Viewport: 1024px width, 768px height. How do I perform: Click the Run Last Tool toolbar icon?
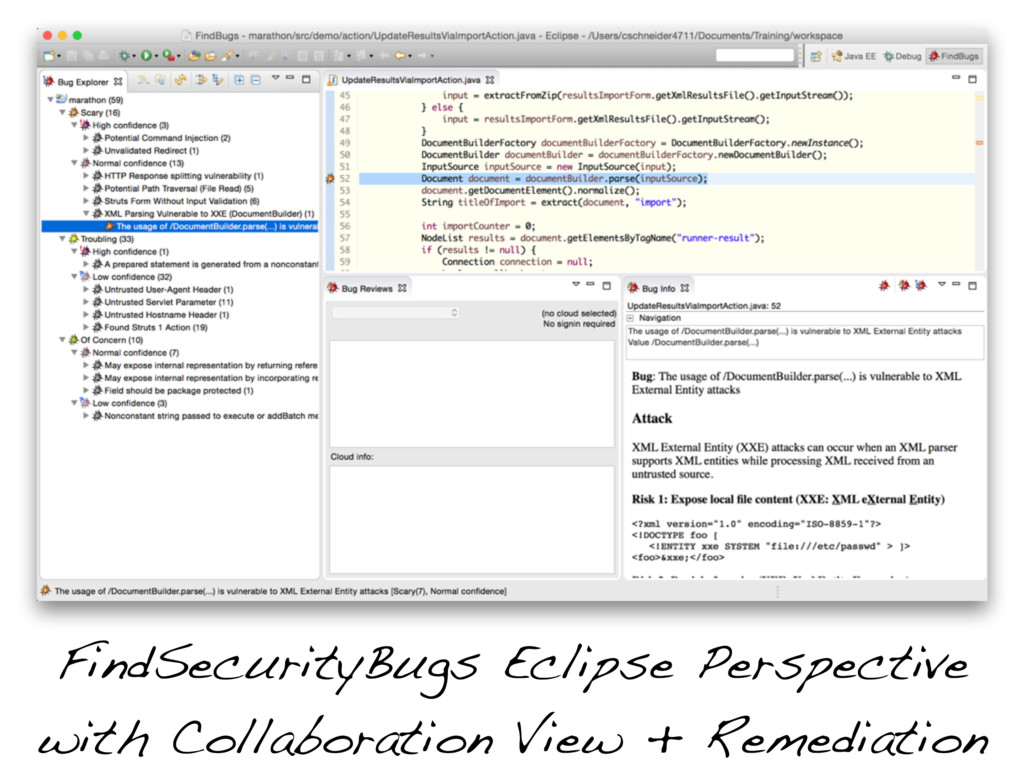[168, 56]
